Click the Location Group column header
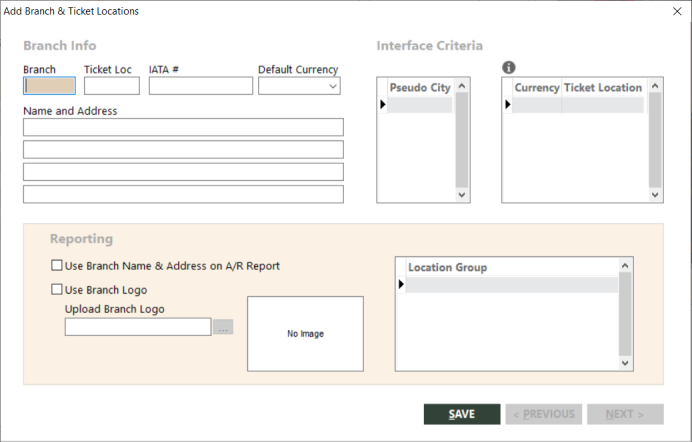The image size is (692, 442). (x=512, y=267)
